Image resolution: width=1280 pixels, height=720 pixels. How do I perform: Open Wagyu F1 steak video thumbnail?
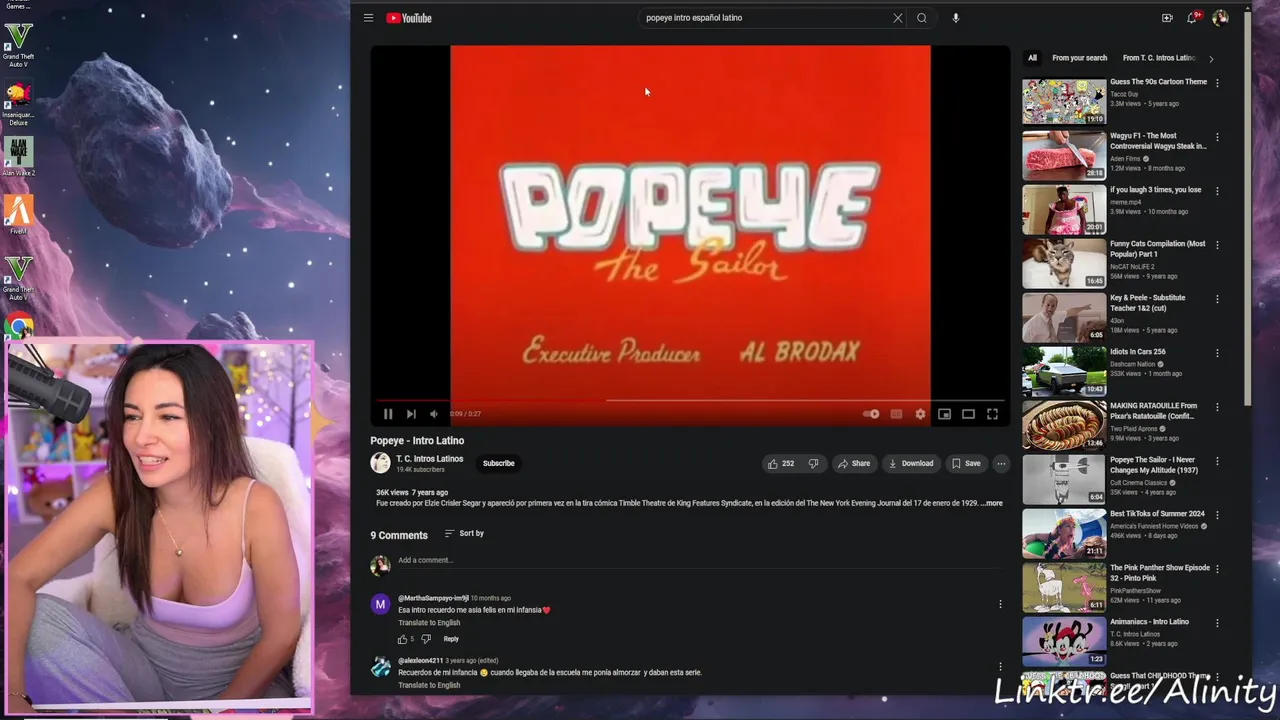pos(1064,155)
